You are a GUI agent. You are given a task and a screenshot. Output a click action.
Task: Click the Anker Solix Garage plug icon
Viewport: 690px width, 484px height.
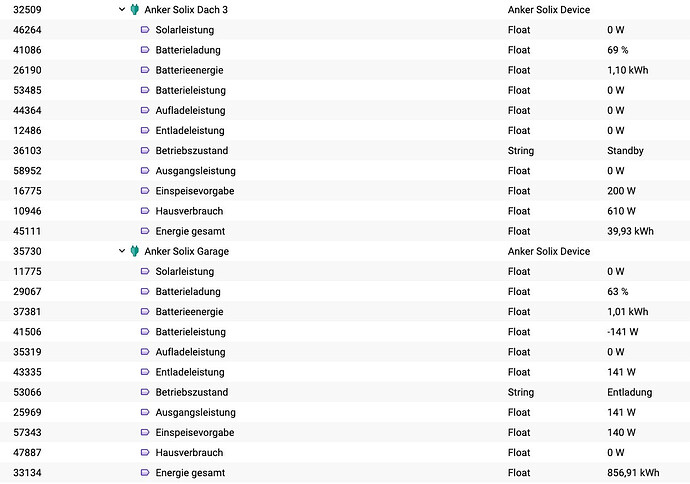click(x=135, y=251)
